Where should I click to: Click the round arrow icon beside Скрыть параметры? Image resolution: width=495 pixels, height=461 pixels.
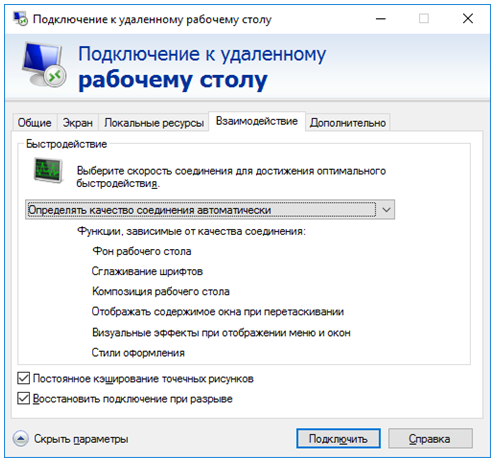21,439
